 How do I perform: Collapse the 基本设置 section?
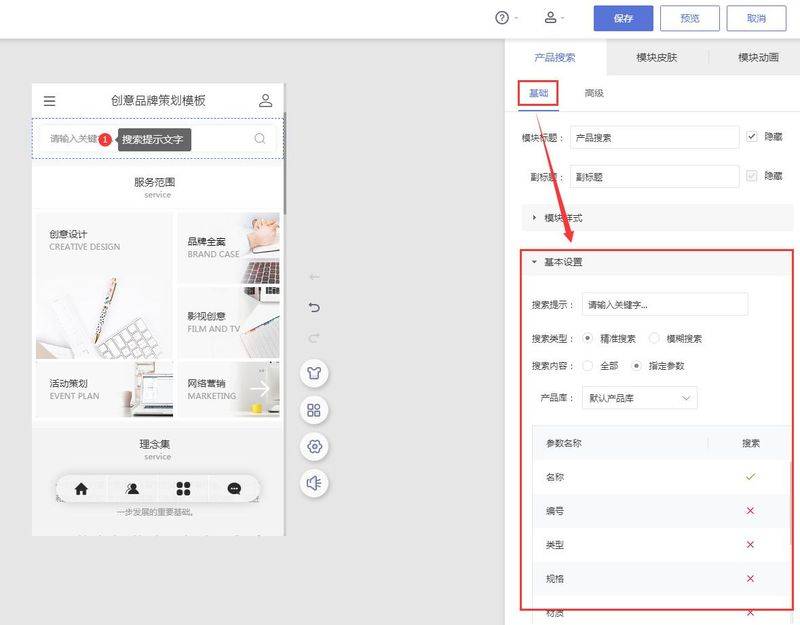(562, 262)
